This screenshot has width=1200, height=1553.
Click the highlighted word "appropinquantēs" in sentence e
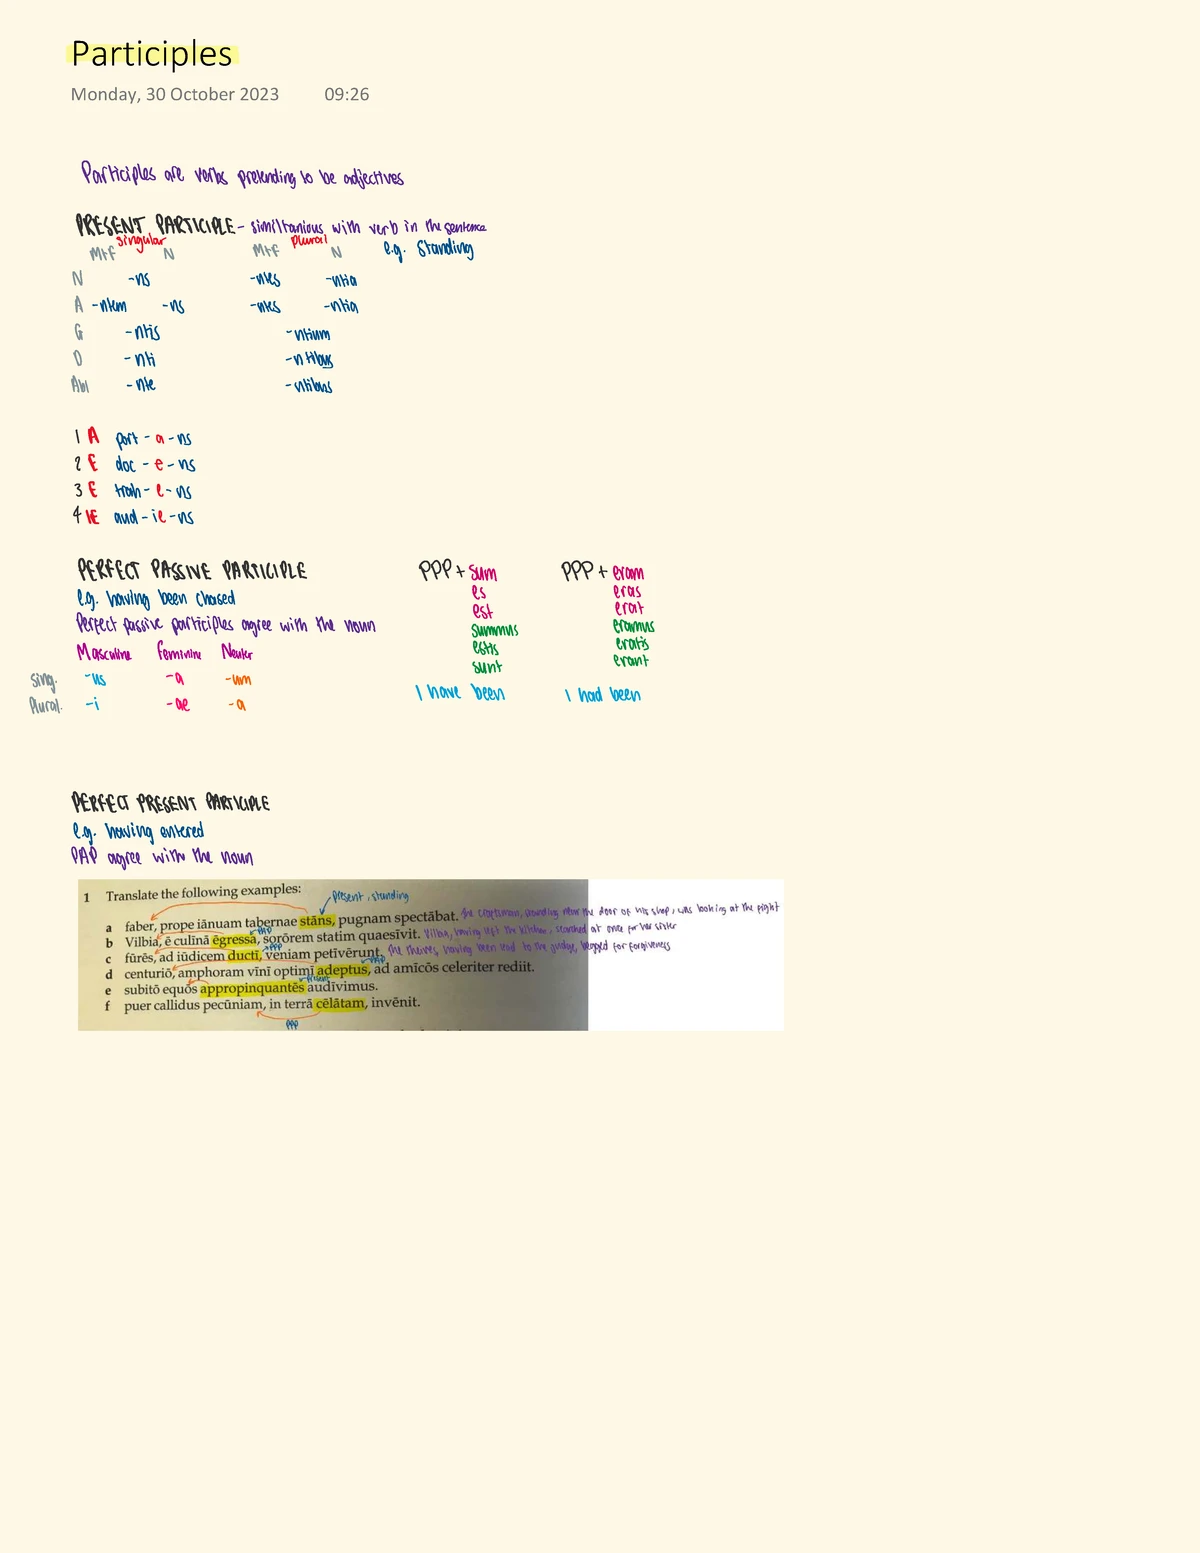[x=252, y=988]
